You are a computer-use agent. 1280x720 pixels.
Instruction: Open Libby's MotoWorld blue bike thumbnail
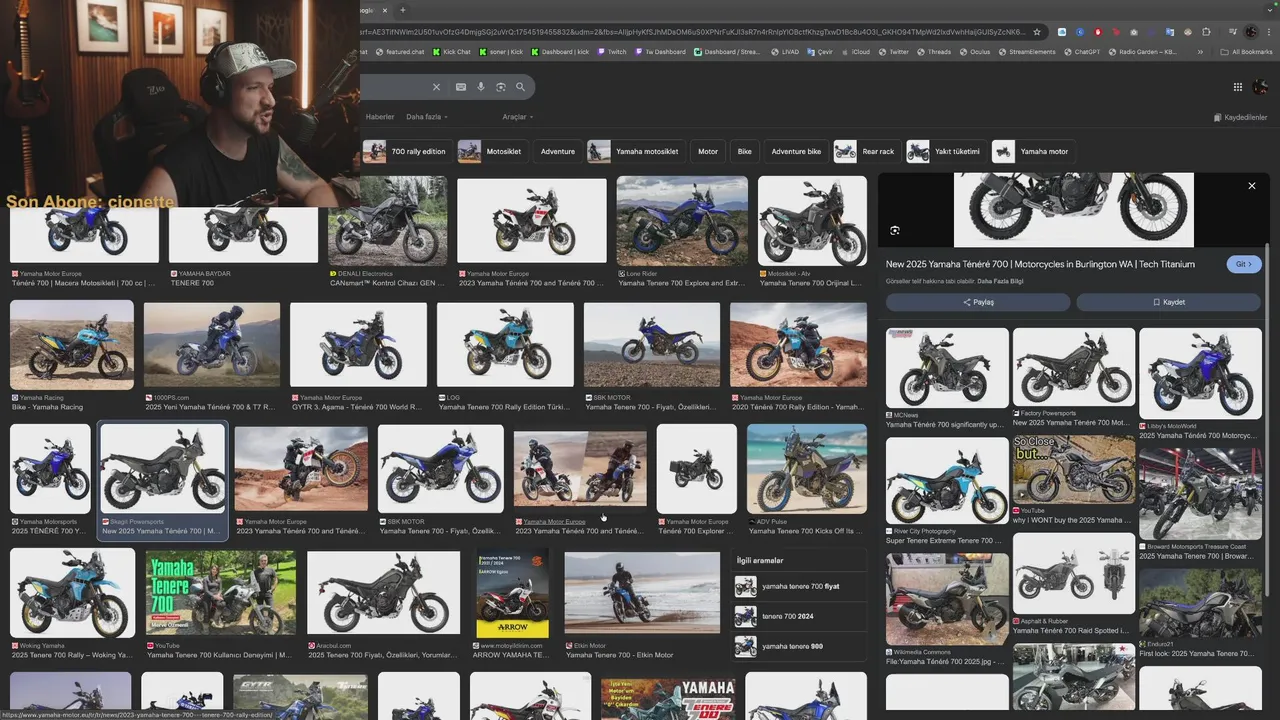click(x=1200, y=373)
